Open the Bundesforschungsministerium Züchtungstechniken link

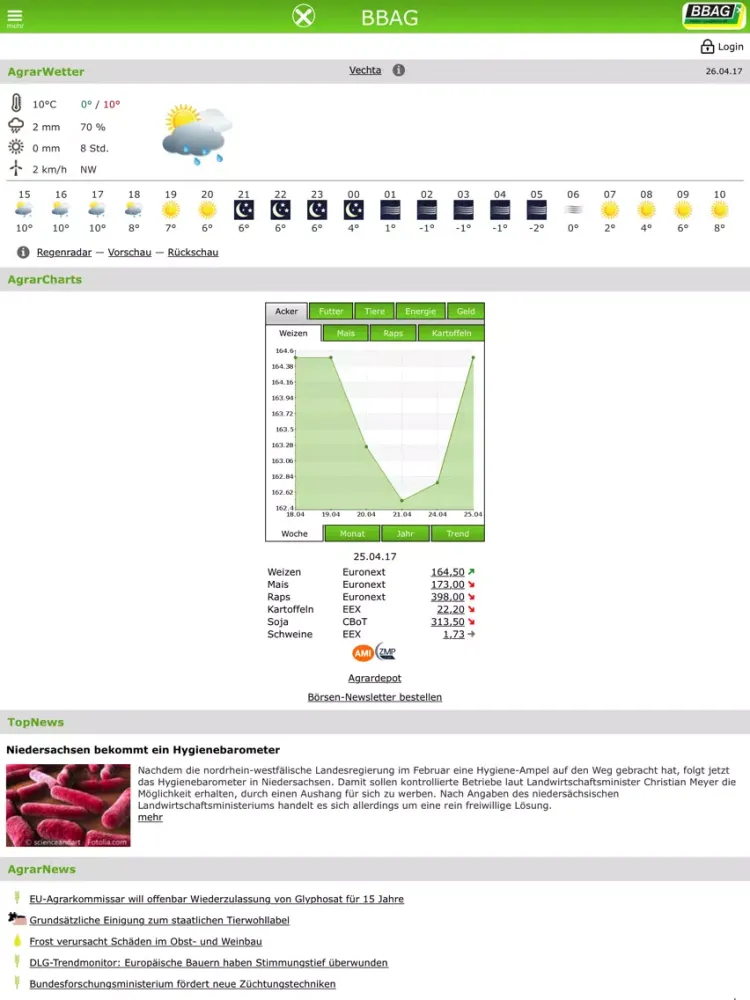point(182,983)
